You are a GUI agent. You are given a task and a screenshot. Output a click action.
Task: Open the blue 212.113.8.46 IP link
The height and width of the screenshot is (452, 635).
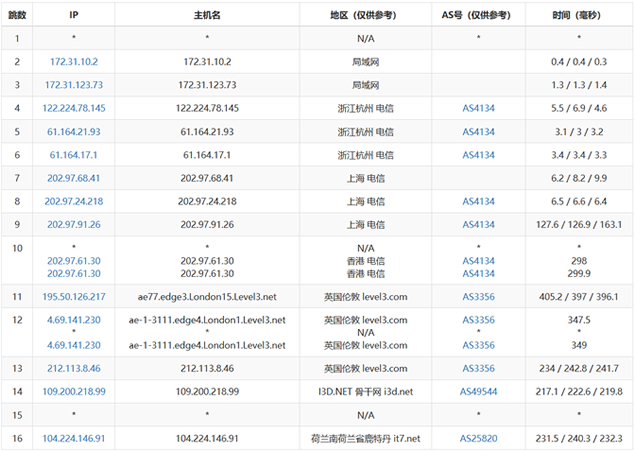[x=75, y=368]
